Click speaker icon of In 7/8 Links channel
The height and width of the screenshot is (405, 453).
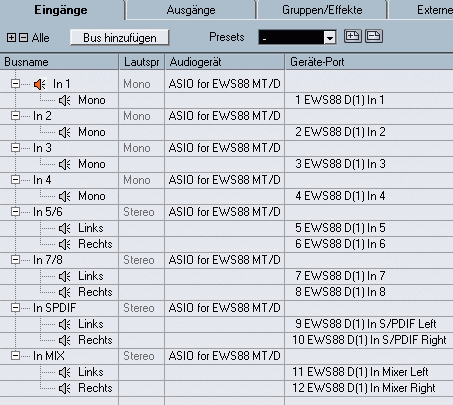coord(65,276)
